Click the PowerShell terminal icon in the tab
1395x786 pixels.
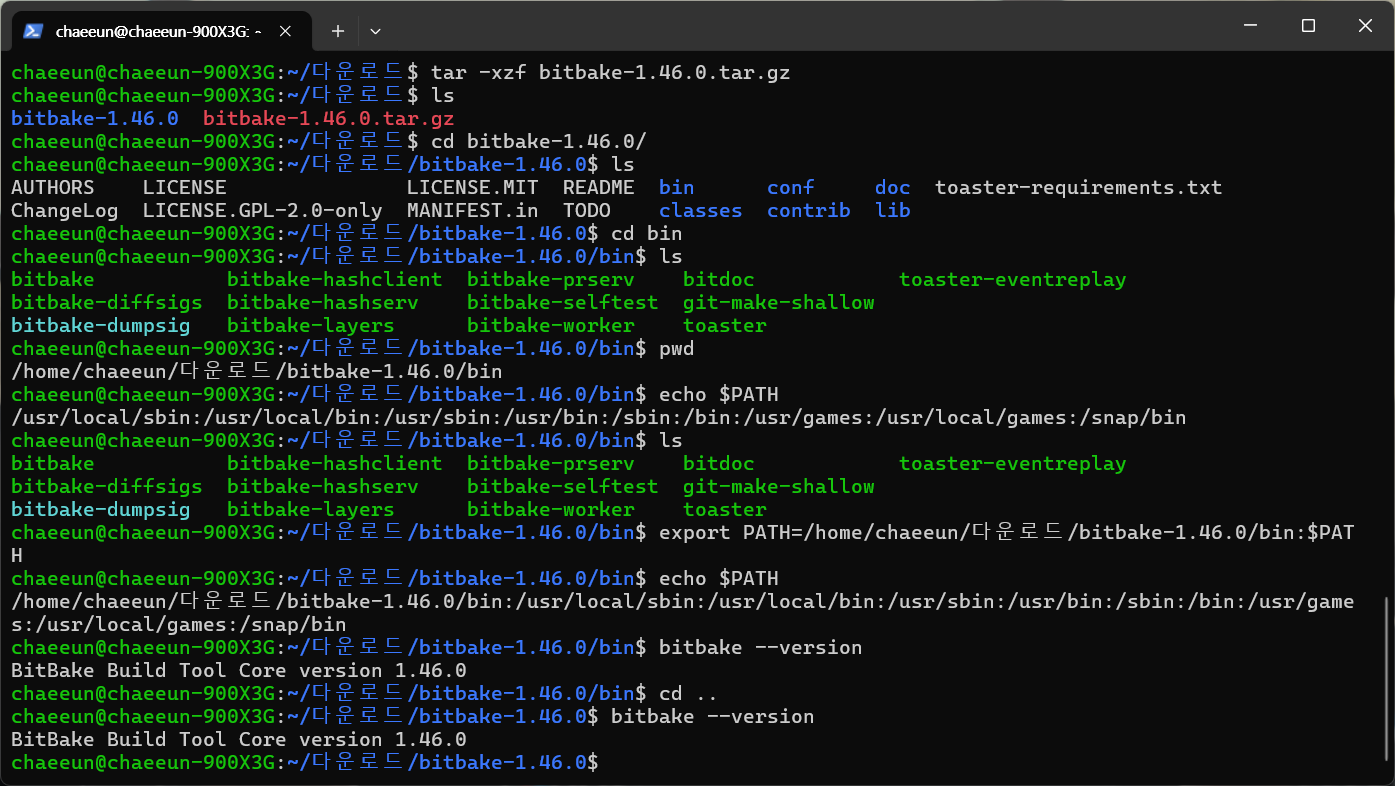[33, 31]
